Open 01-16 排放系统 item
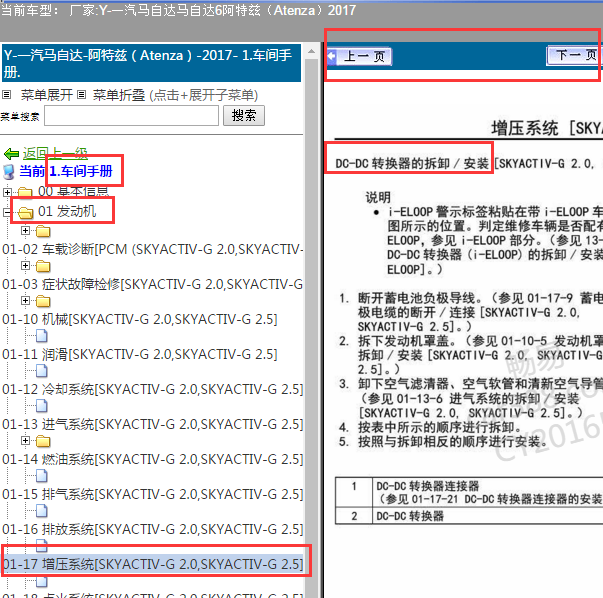The image size is (603, 598). pos(152,530)
